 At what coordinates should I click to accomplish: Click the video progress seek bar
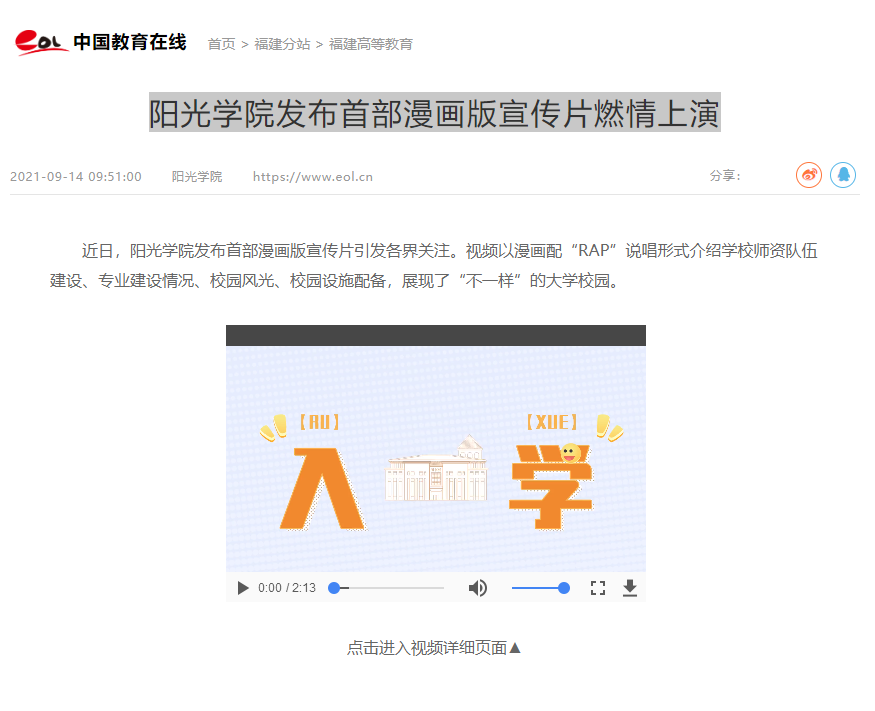(386, 588)
